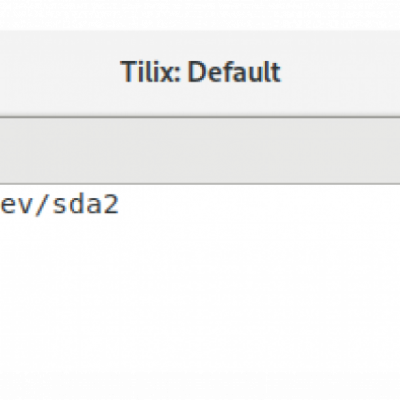Focus the empty white terminal area
Viewport: 400px width, 400px height.
click(200, 300)
